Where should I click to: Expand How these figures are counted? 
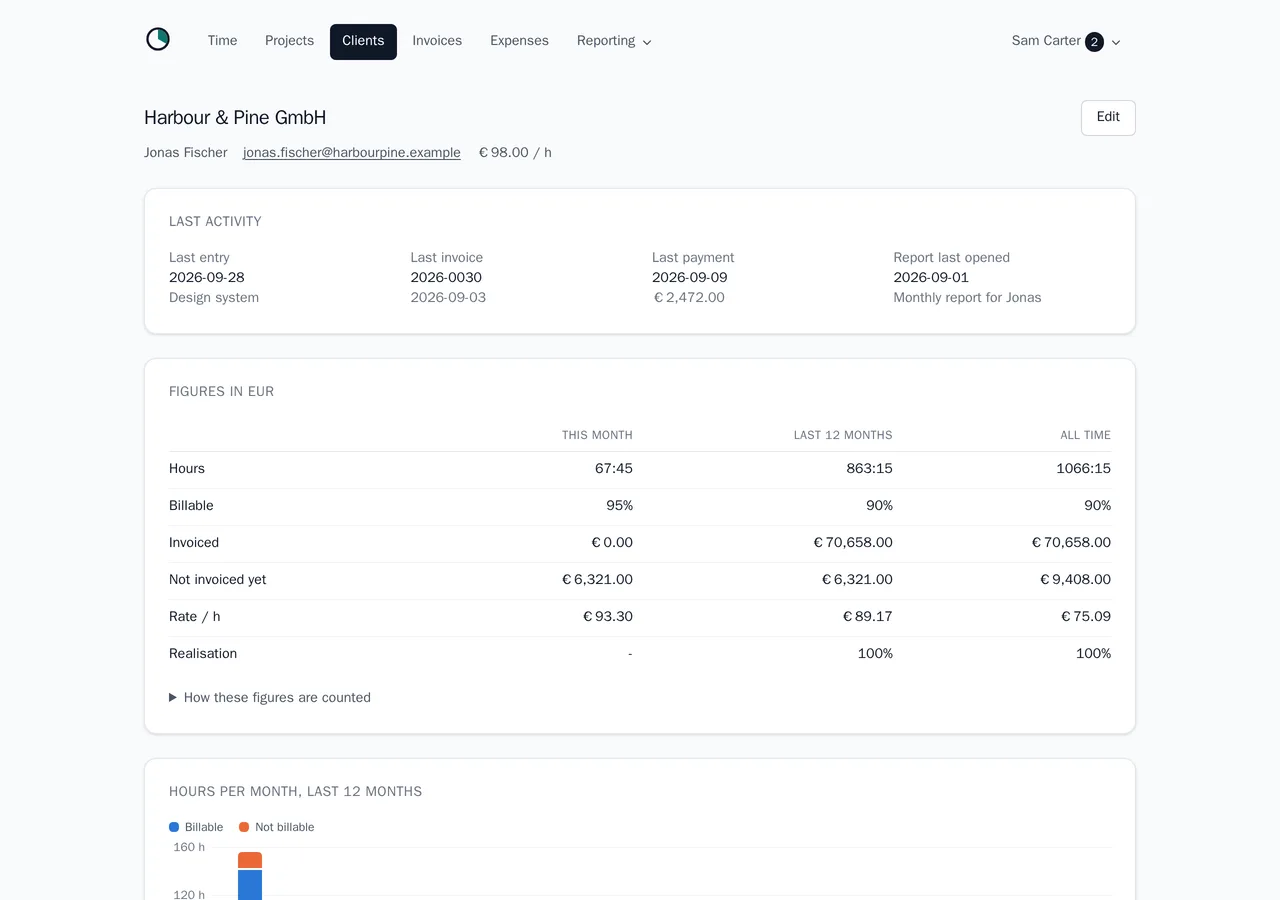(270, 698)
